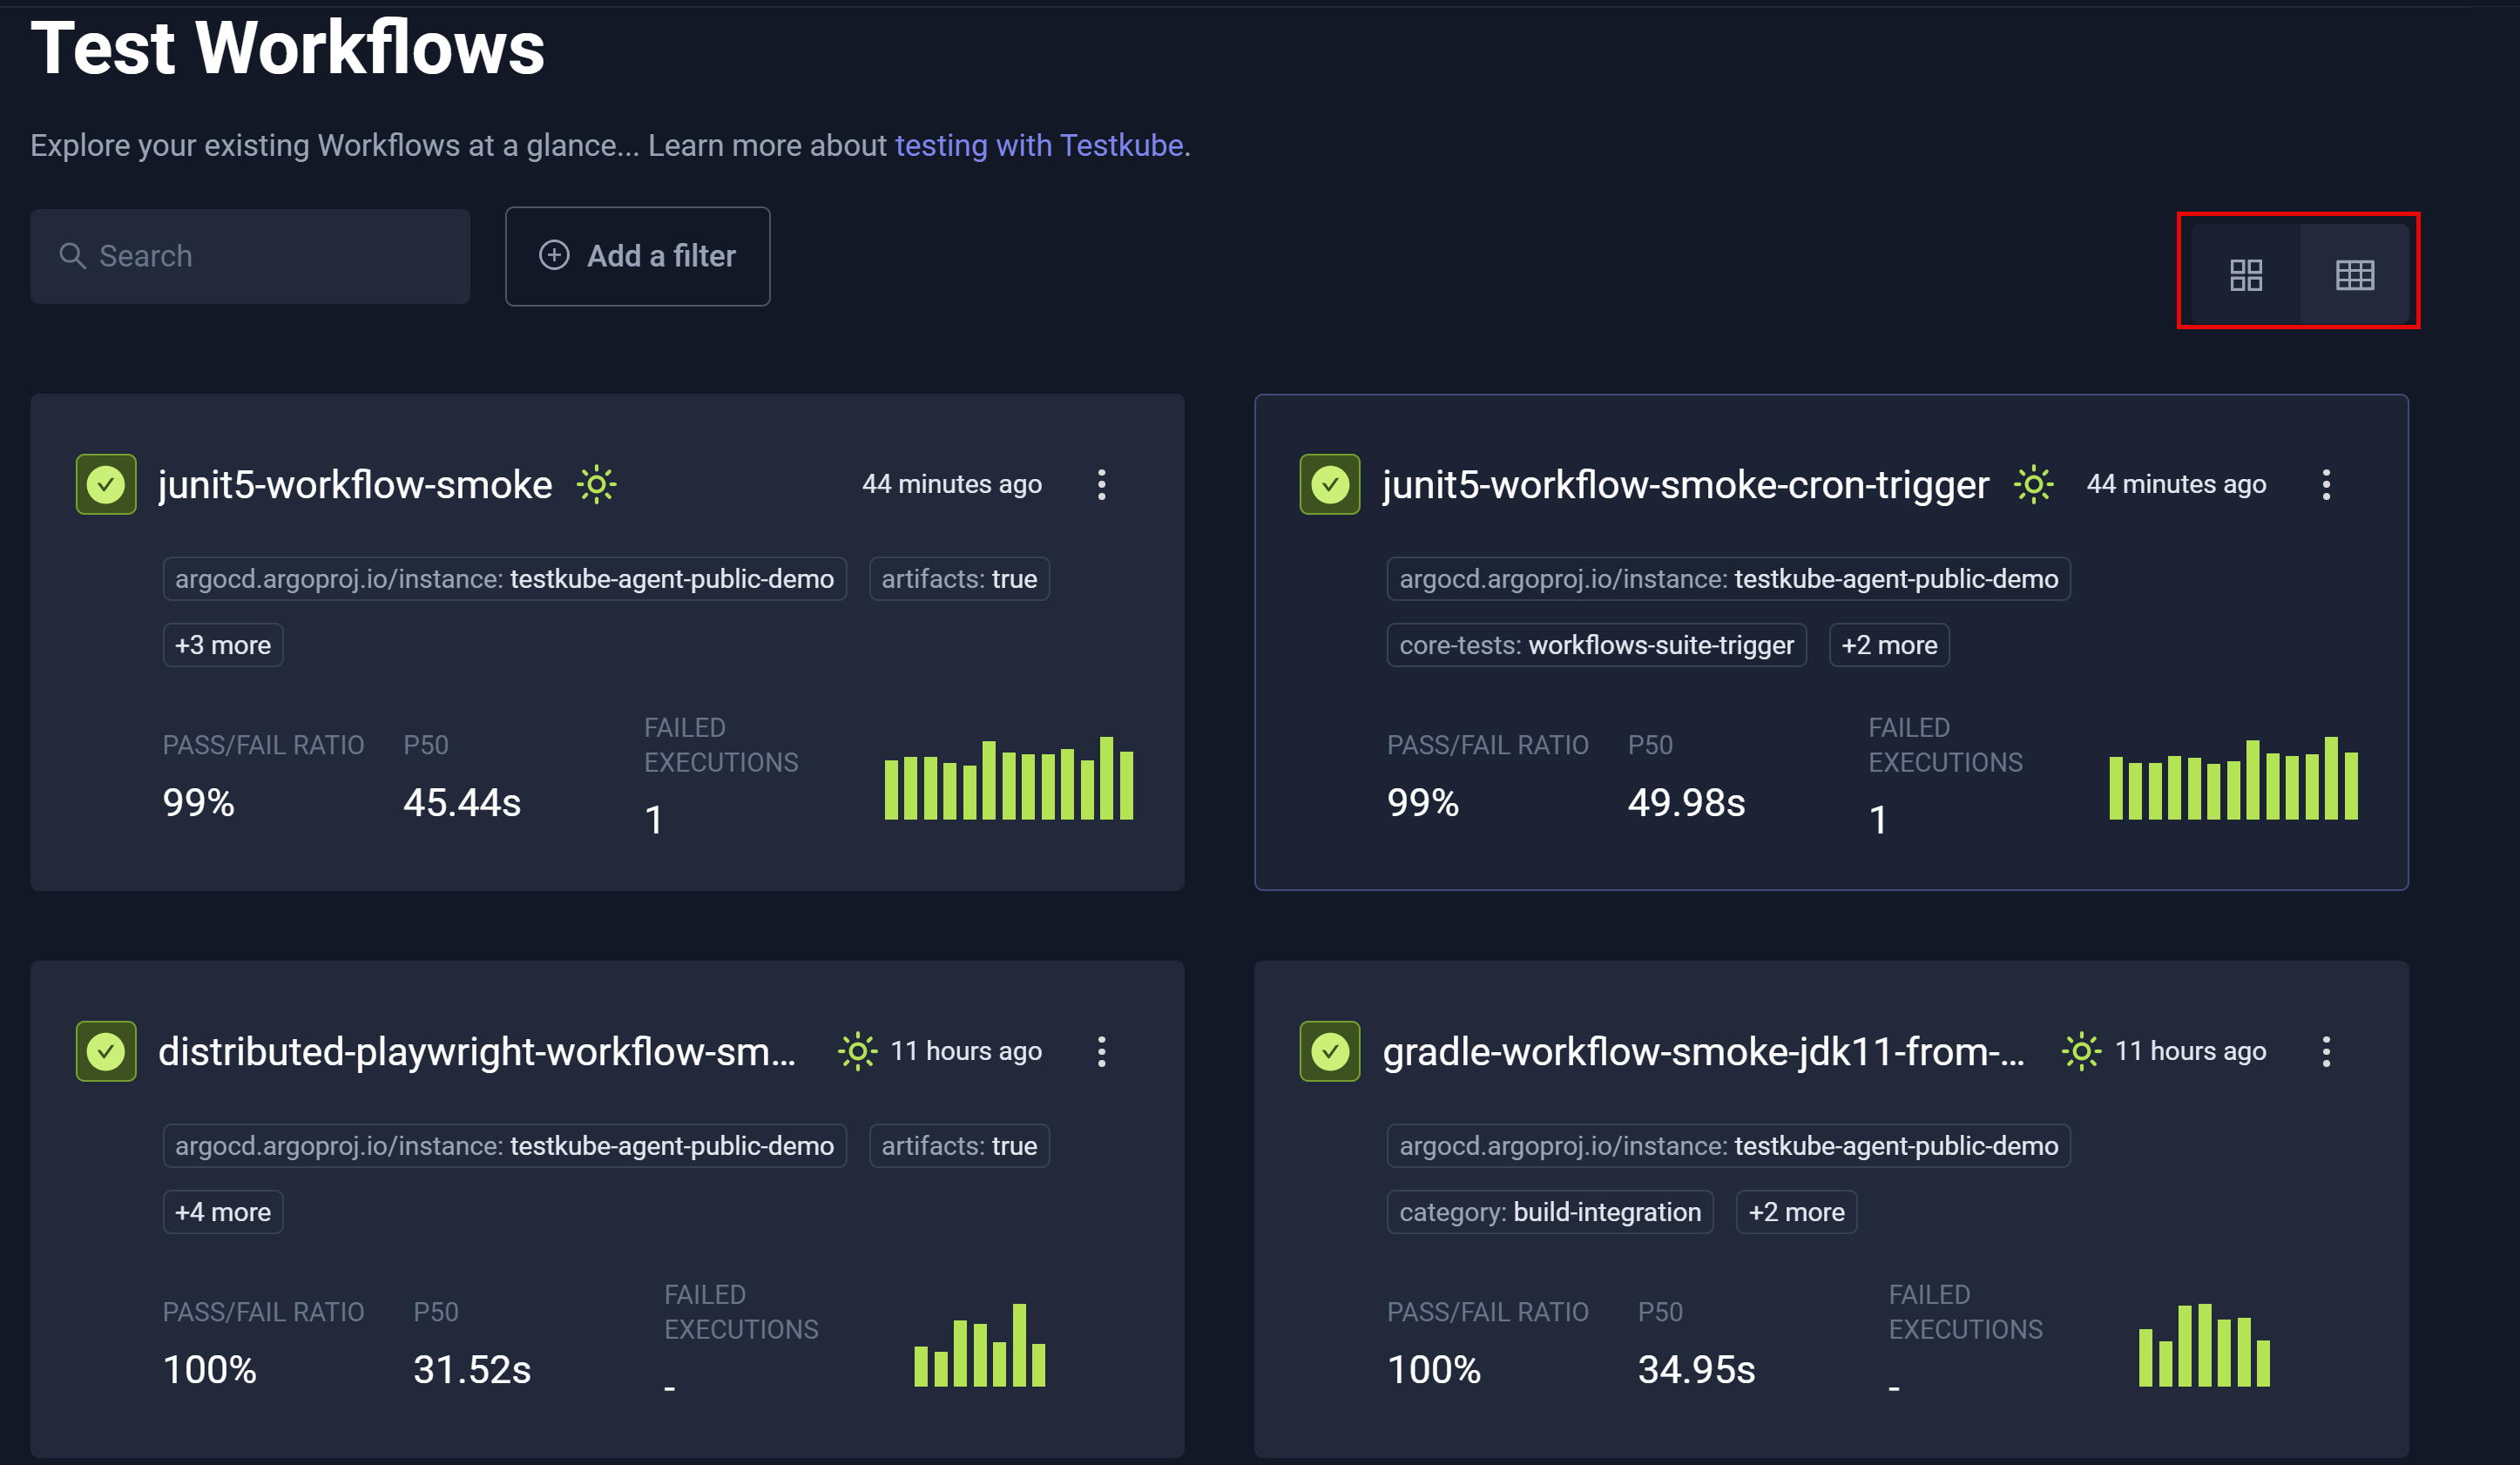Click green pass status icon of junit5-workflow-smoke
2520x1465 pixels.
click(x=106, y=485)
